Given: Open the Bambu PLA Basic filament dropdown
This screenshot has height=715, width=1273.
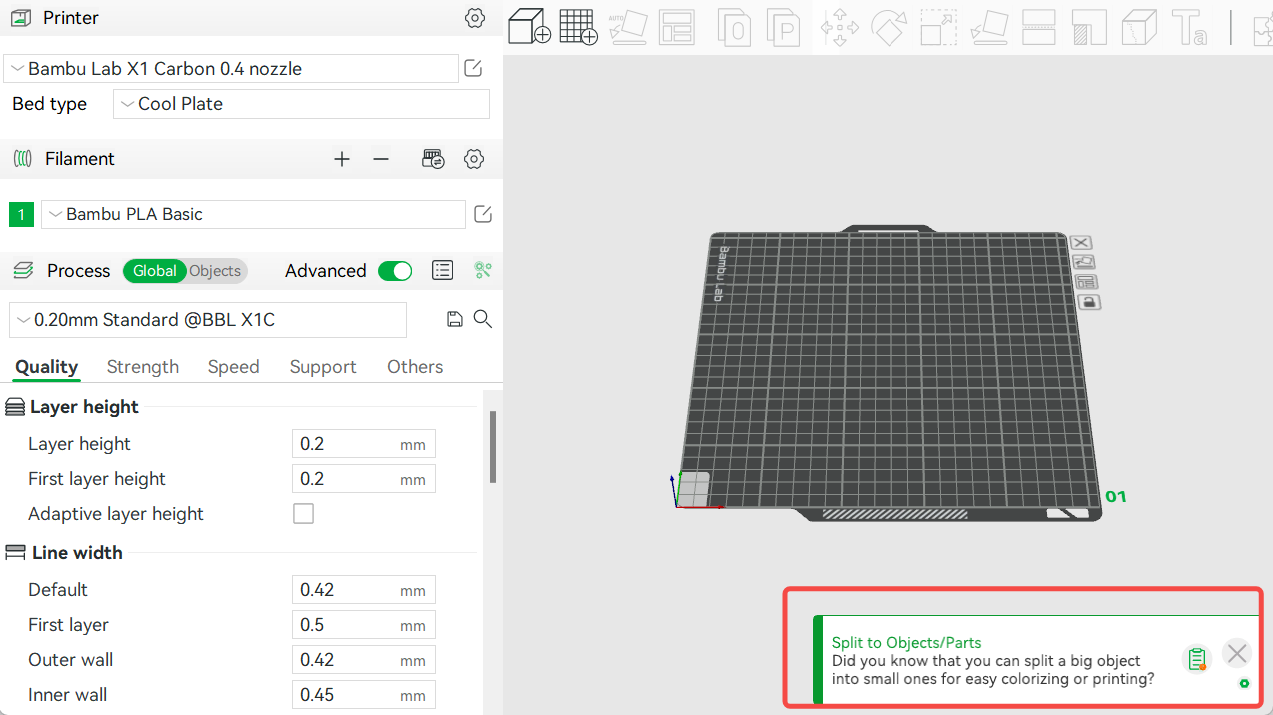Looking at the screenshot, I should (x=253, y=214).
